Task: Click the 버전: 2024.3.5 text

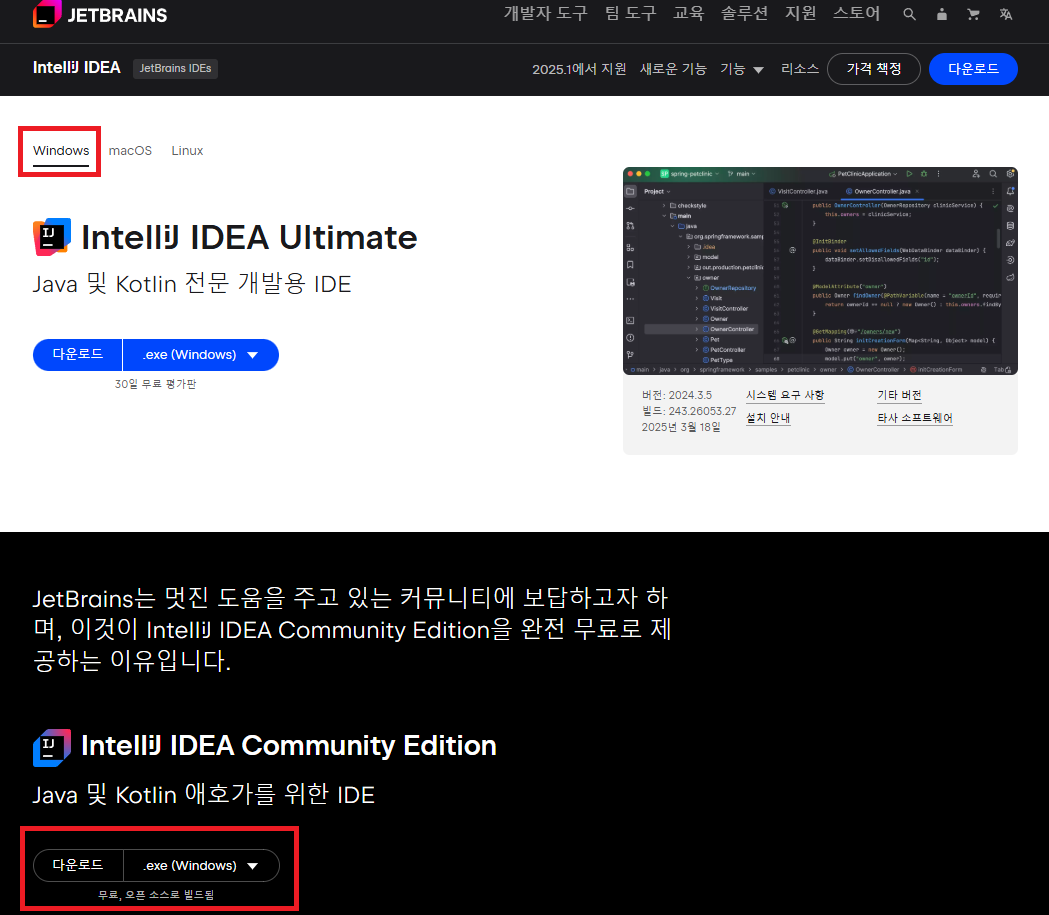Action: pyautogui.click(x=677, y=395)
